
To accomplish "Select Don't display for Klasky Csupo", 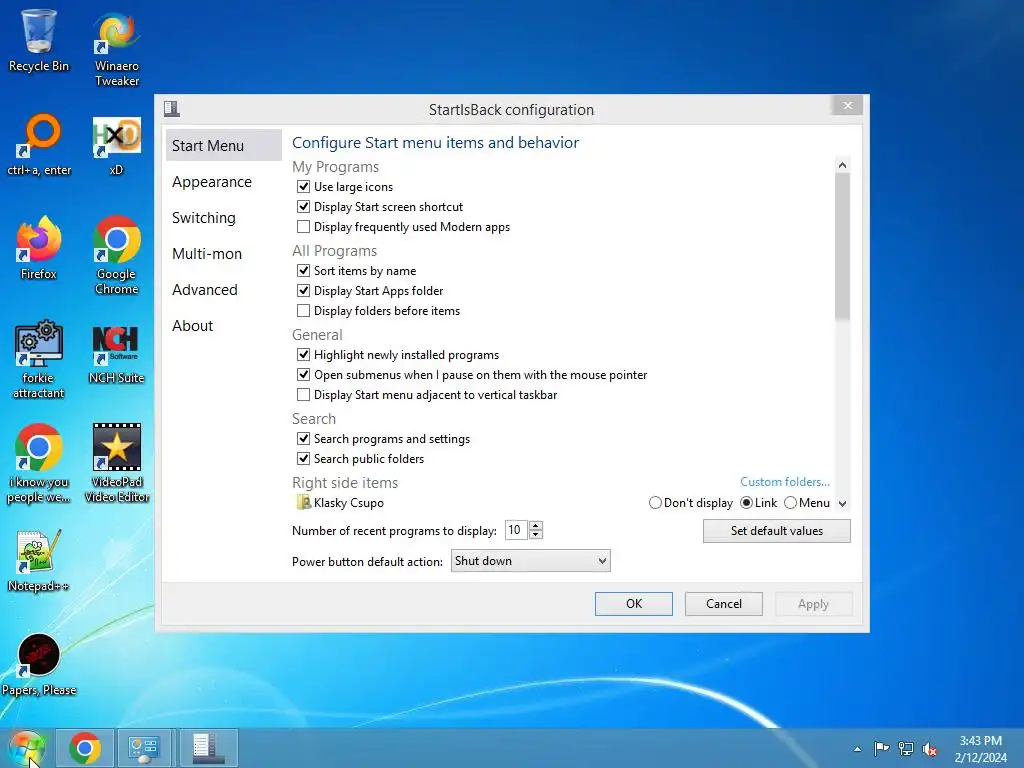I will (655, 503).
